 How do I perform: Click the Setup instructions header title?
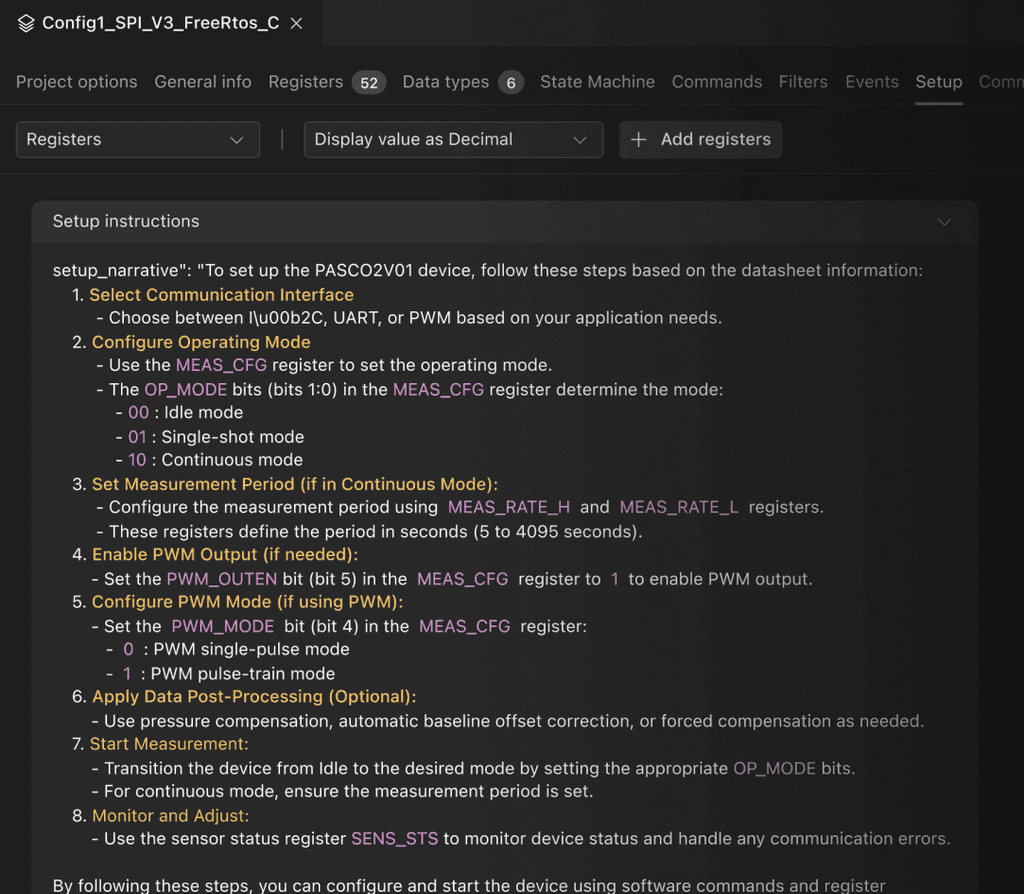click(126, 221)
